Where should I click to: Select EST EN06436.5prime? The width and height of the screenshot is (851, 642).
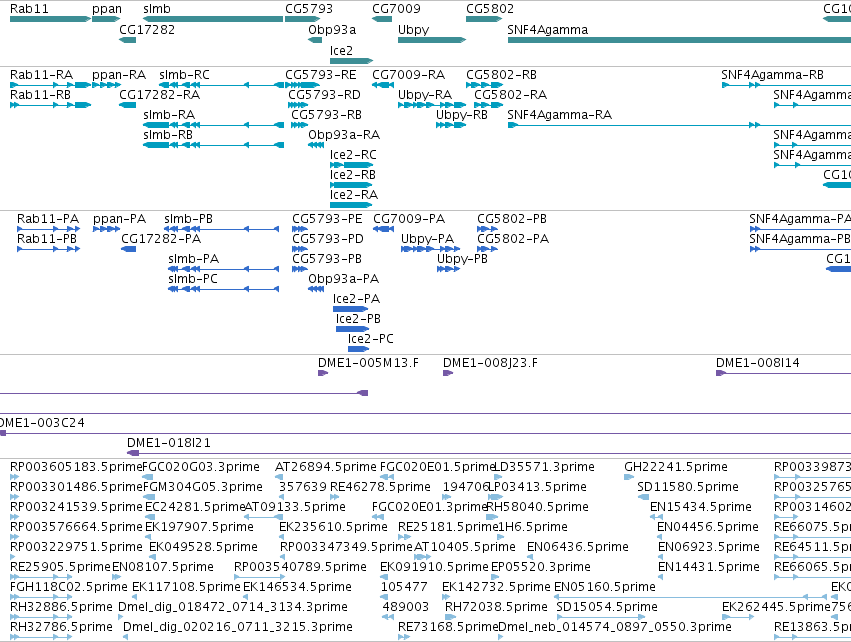[578, 546]
